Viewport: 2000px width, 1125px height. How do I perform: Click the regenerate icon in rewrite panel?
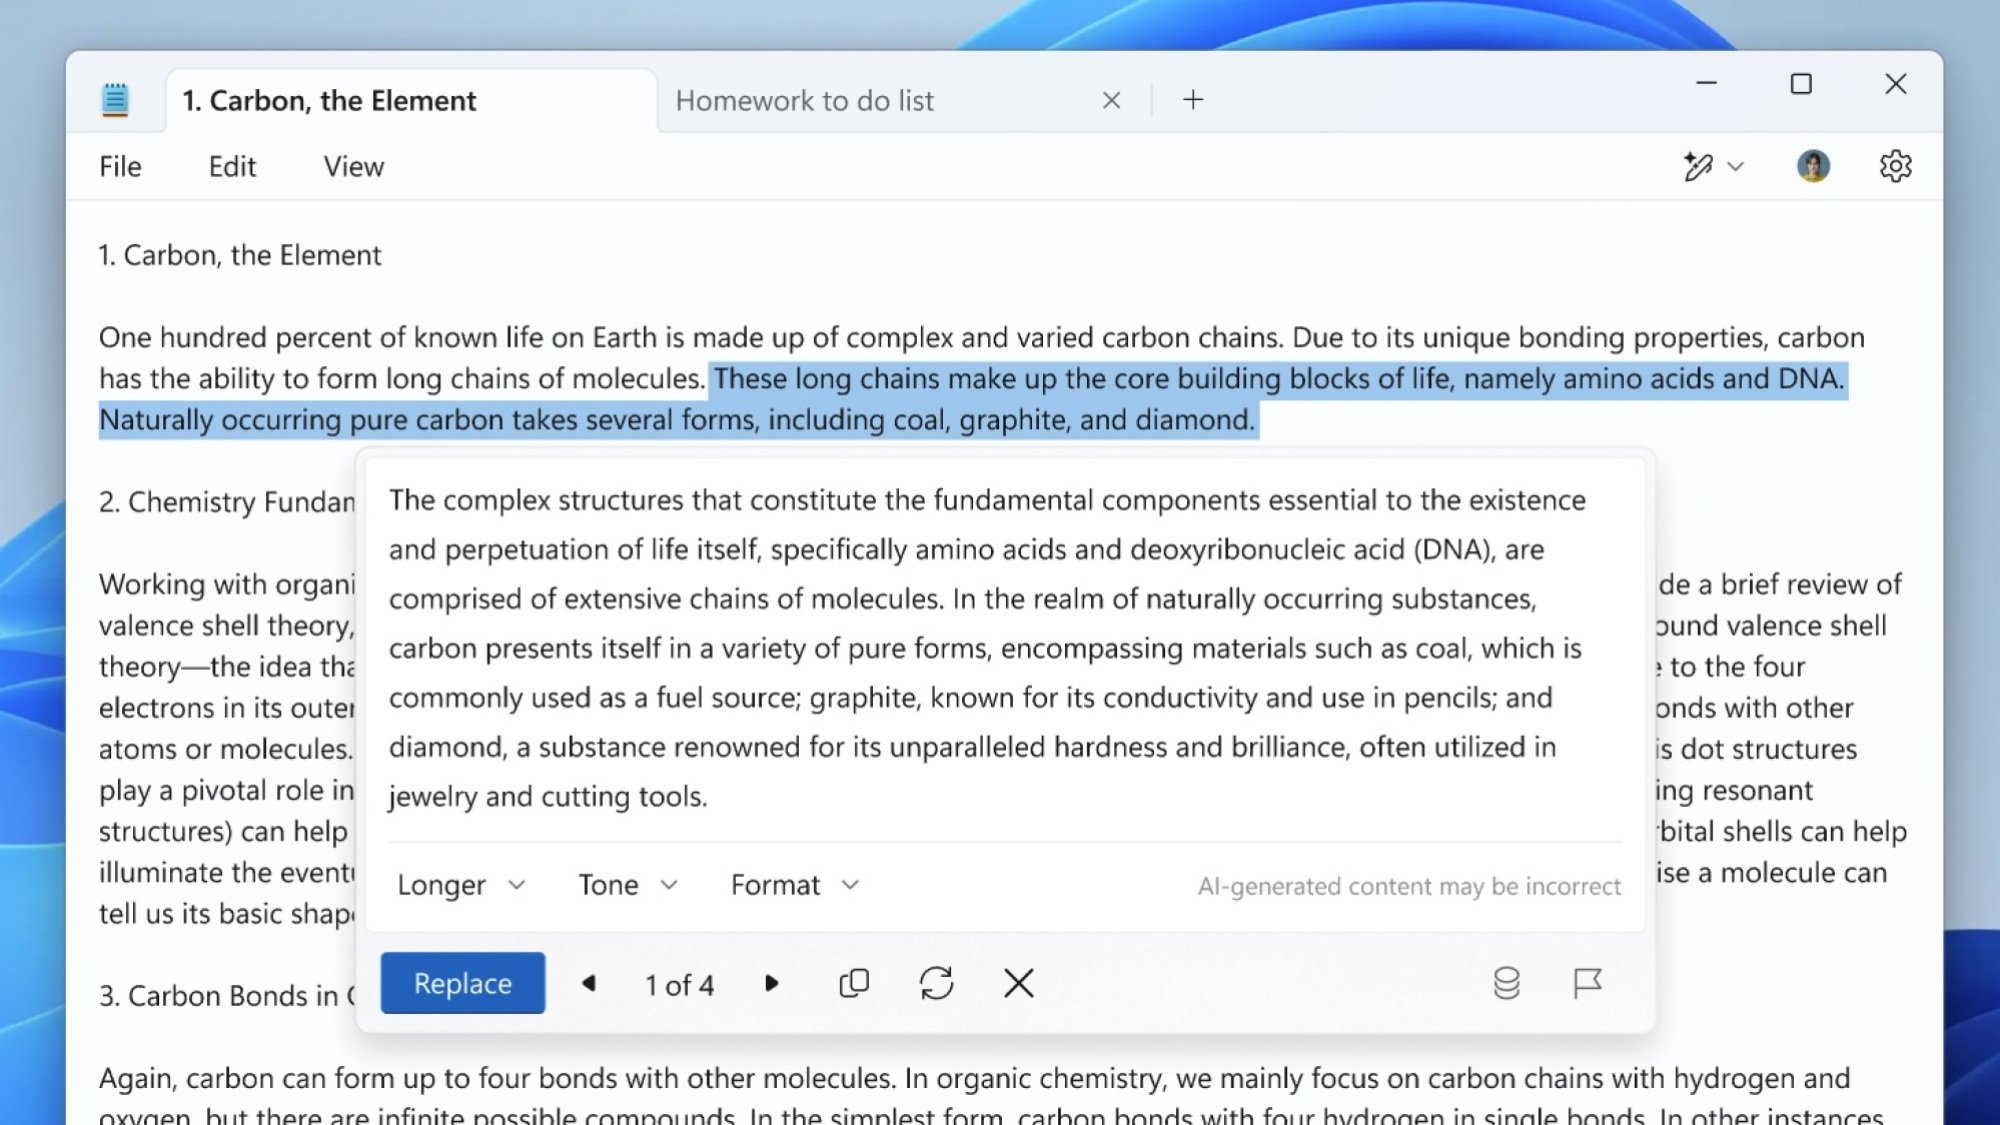click(935, 984)
